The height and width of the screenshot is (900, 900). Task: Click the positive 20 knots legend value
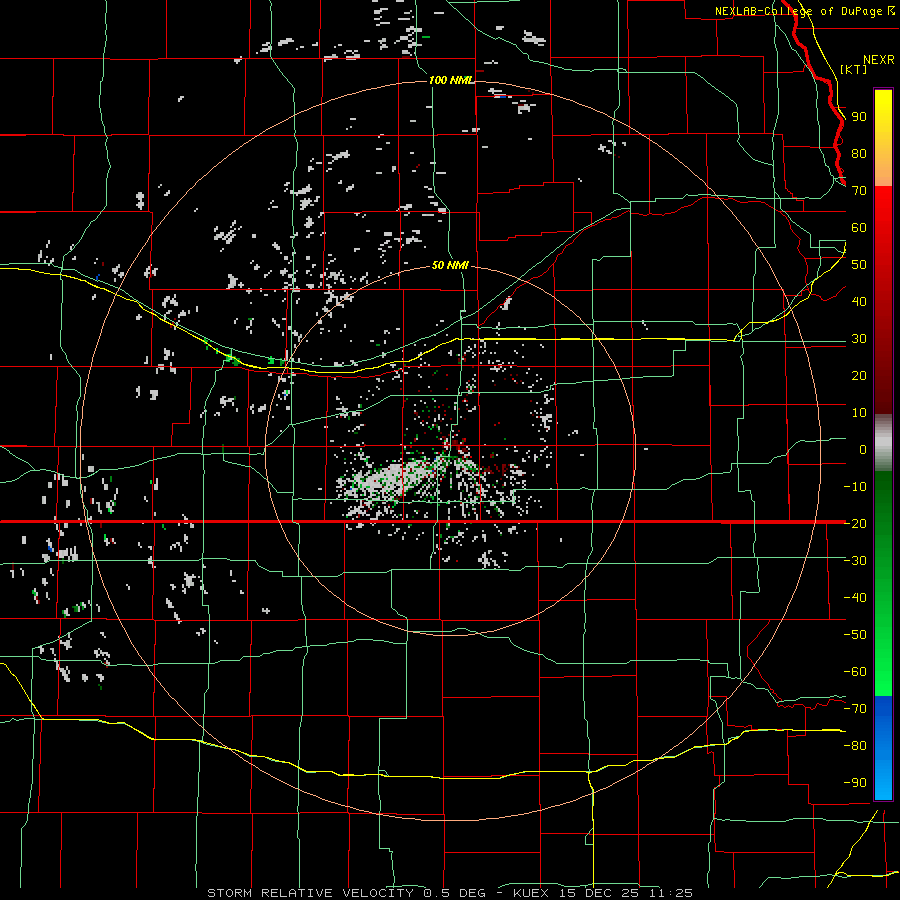[x=859, y=376]
